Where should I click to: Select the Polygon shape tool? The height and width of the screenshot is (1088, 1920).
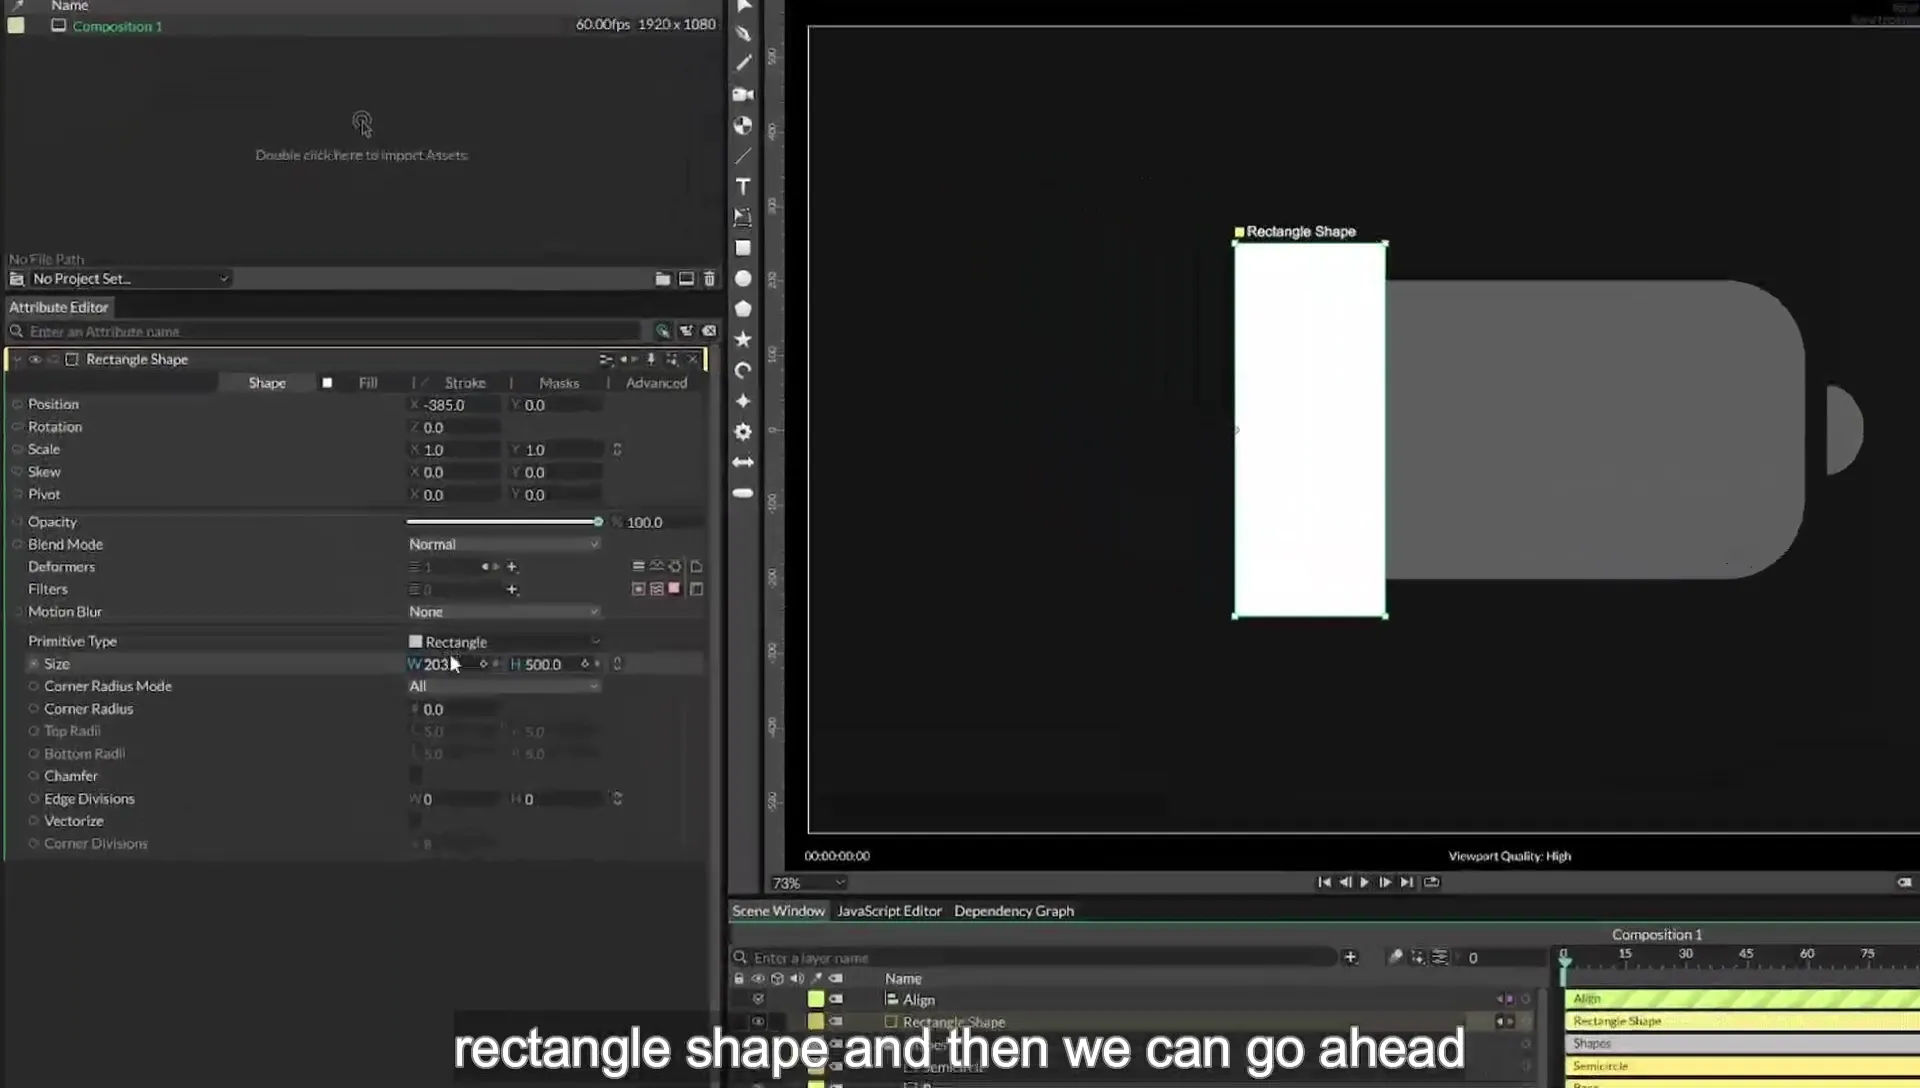[x=743, y=309]
